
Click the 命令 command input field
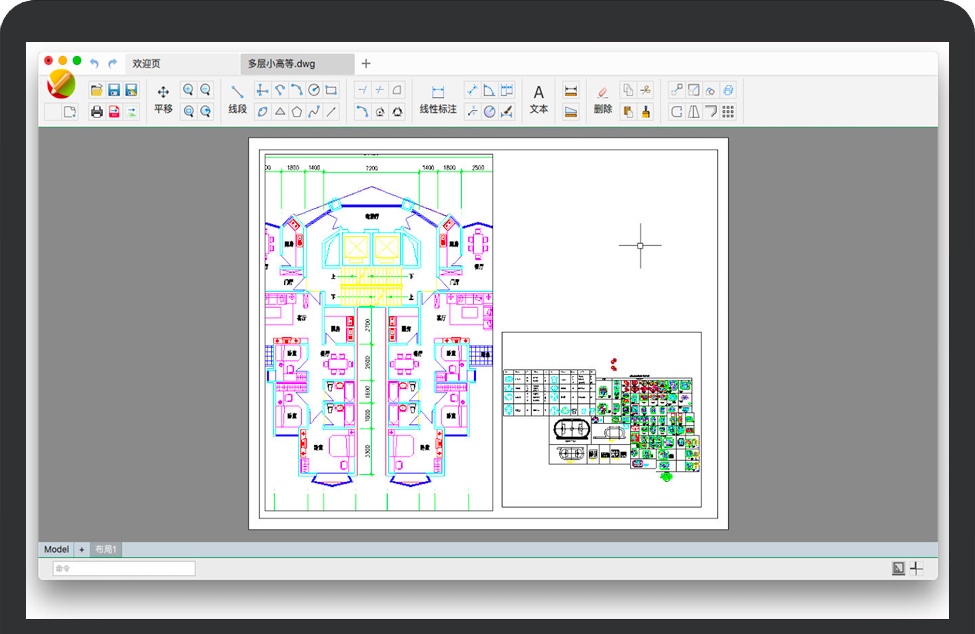tap(124, 568)
